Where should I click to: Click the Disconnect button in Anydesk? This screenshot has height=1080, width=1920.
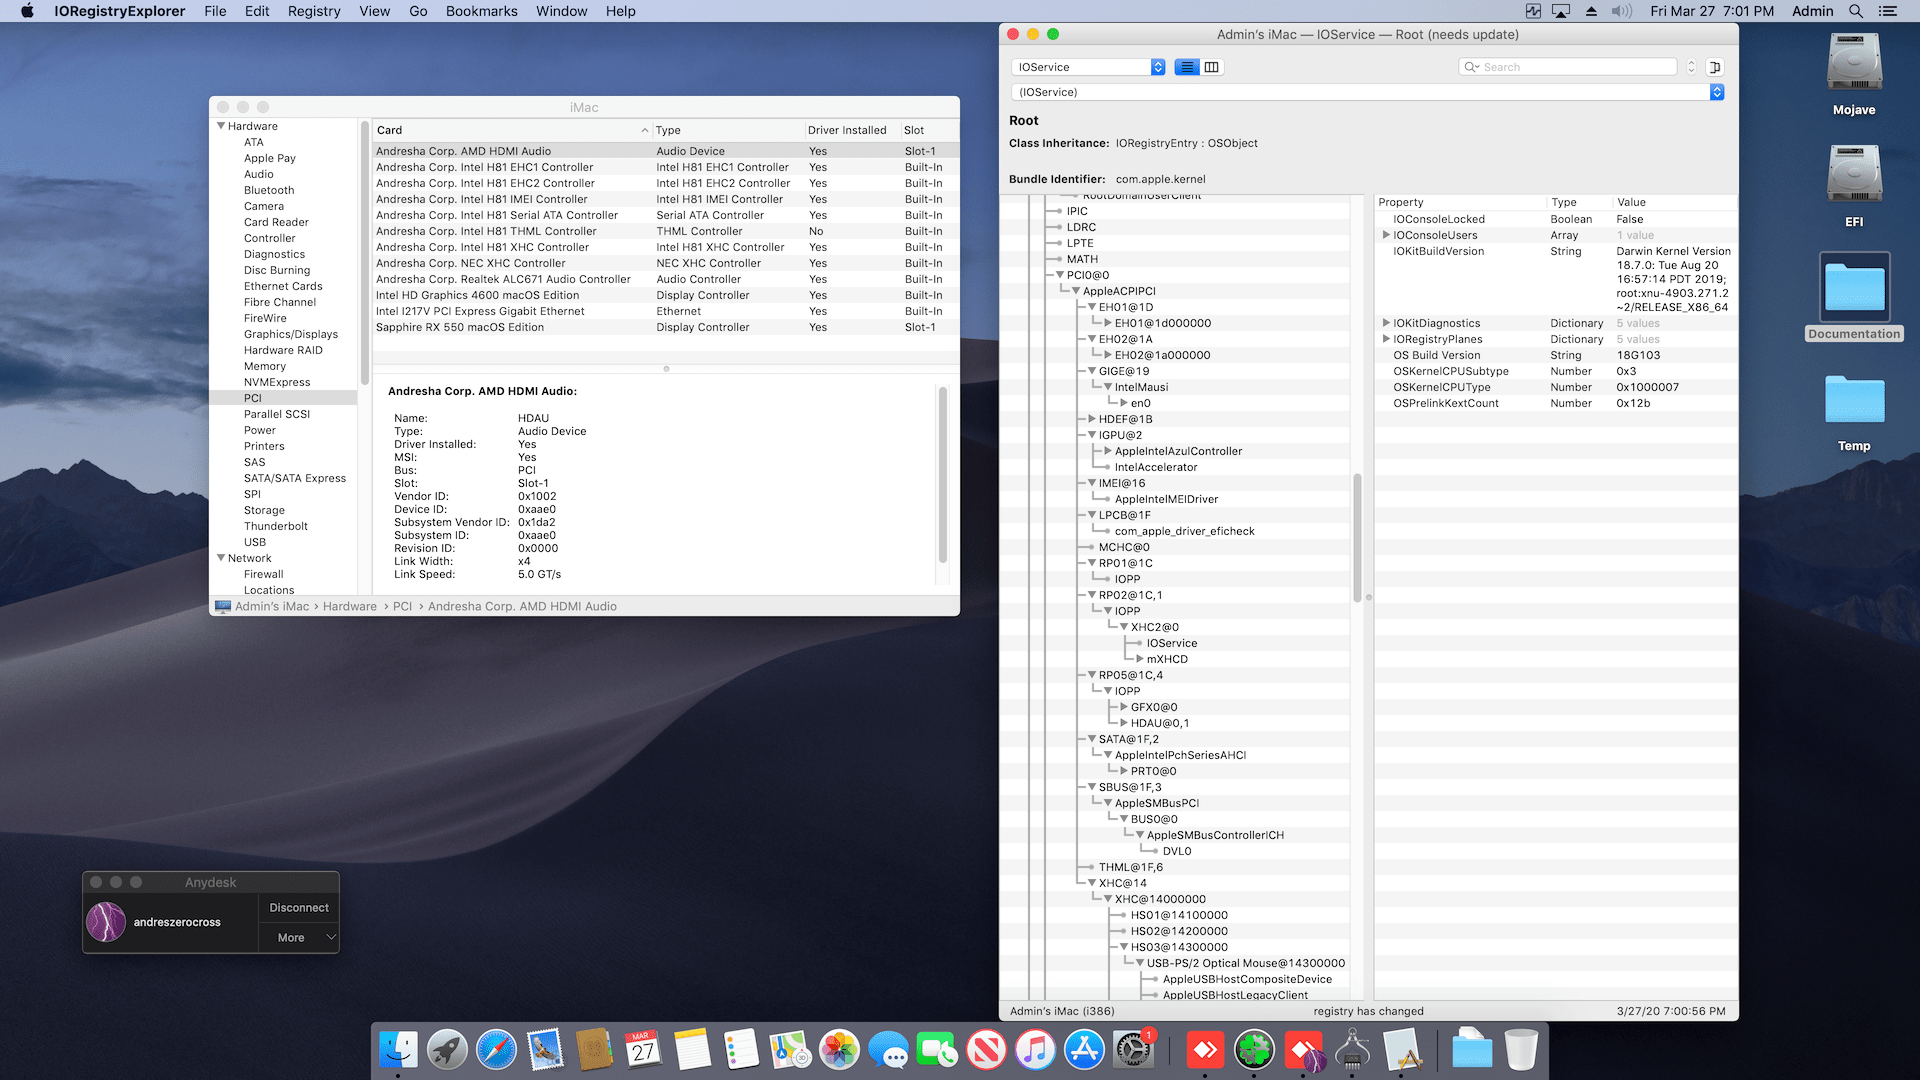tap(298, 908)
